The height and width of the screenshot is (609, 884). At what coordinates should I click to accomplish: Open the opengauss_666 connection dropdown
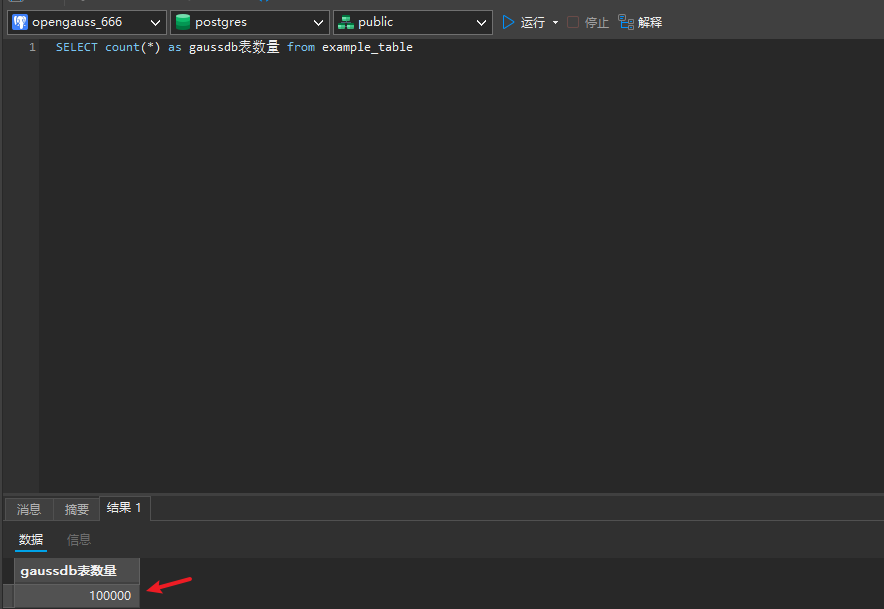pos(87,23)
